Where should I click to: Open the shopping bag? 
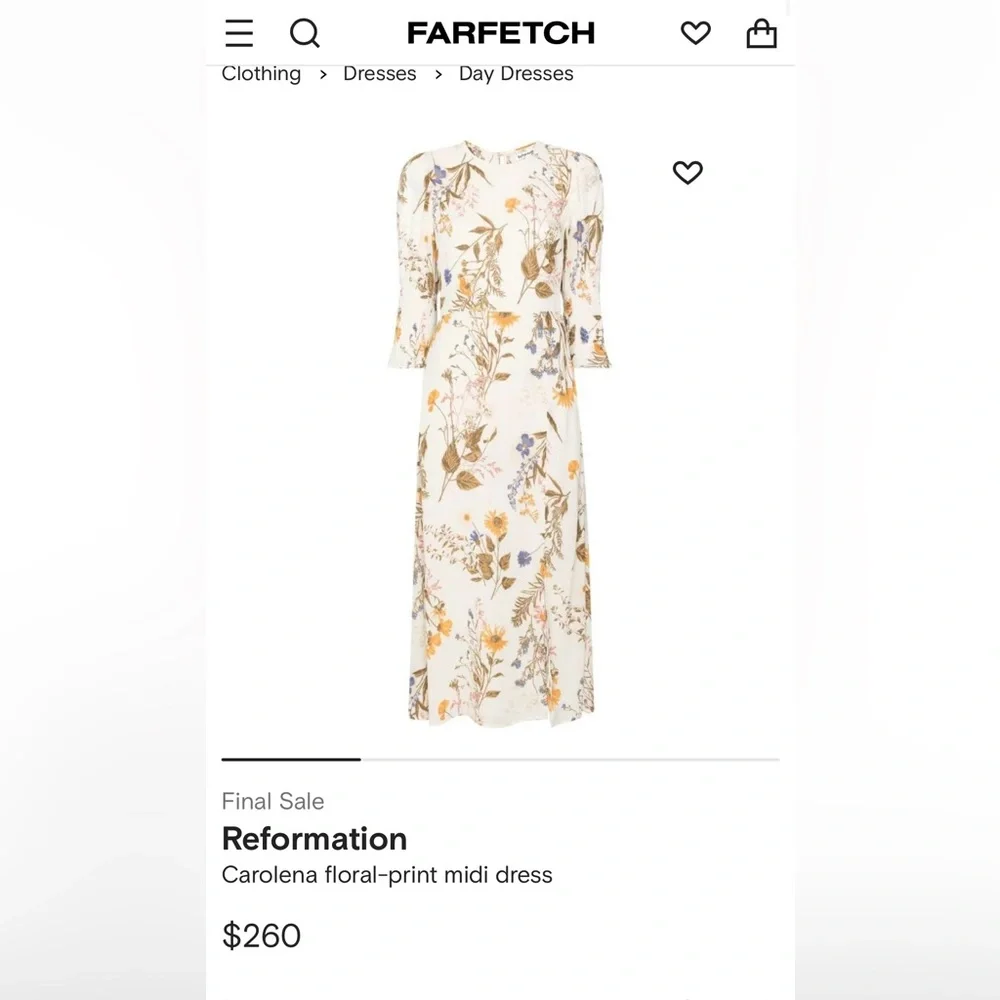coord(761,34)
